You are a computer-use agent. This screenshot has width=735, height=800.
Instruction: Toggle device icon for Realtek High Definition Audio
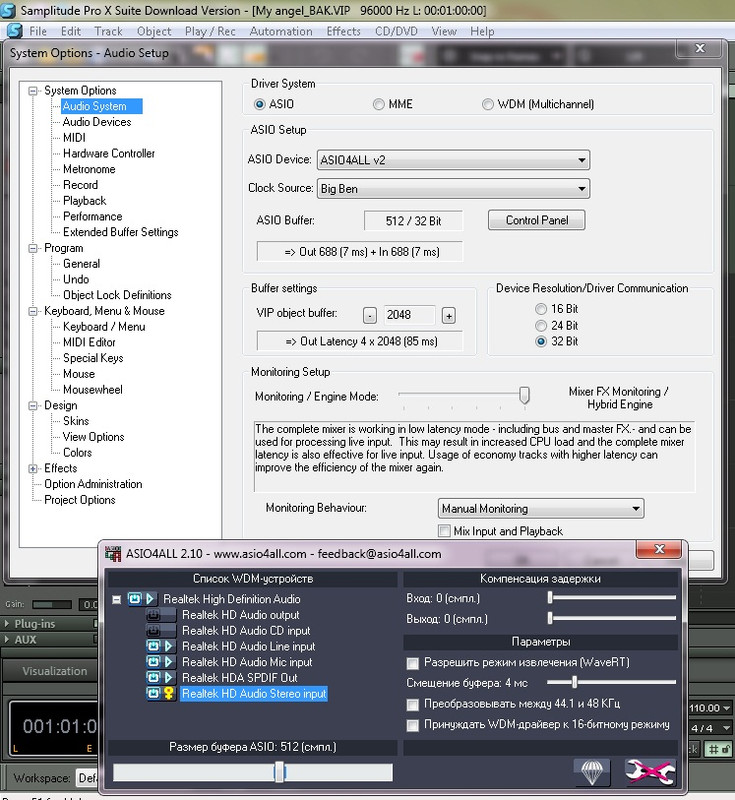click(x=135, y=598)
